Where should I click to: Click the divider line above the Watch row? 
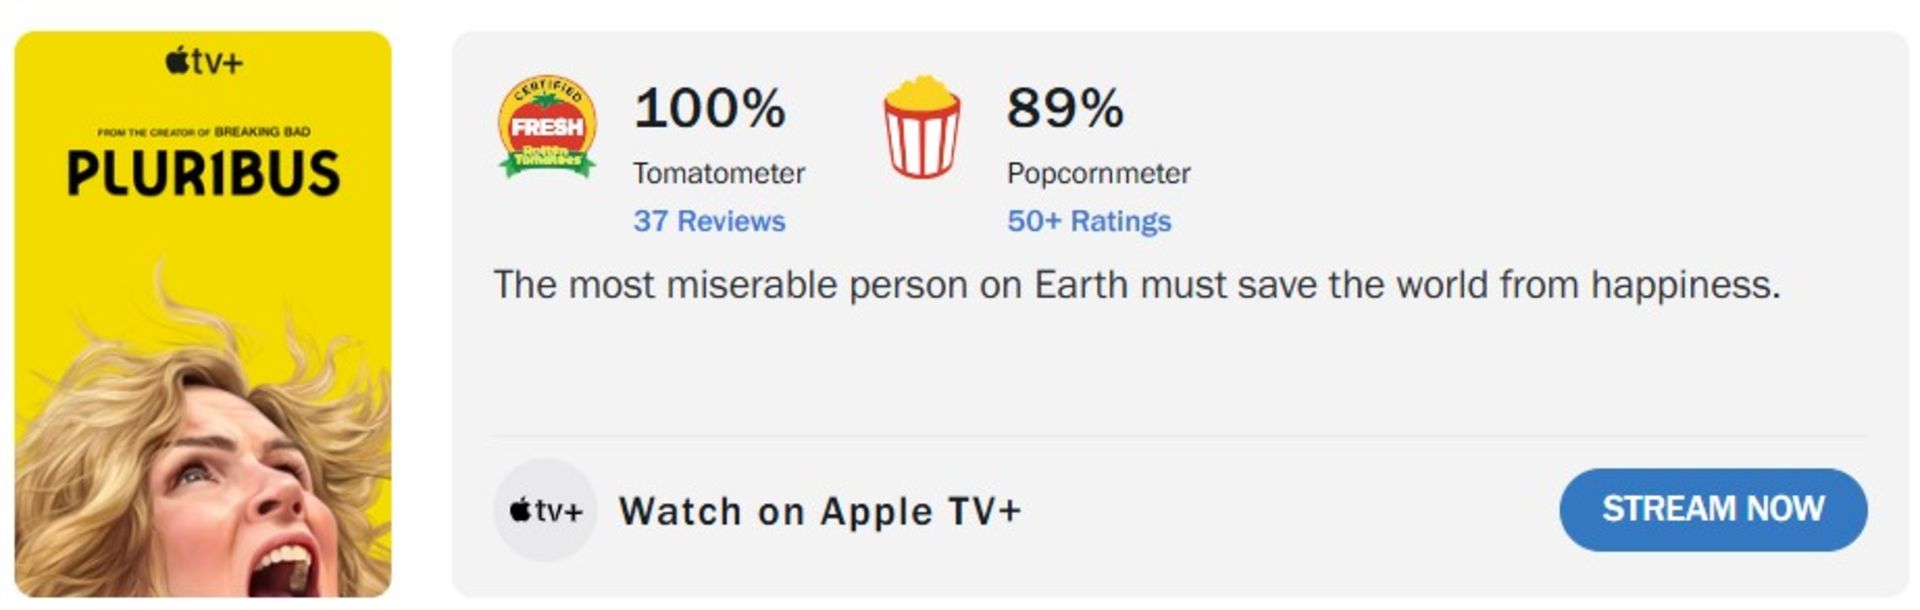pos(1178,436)
